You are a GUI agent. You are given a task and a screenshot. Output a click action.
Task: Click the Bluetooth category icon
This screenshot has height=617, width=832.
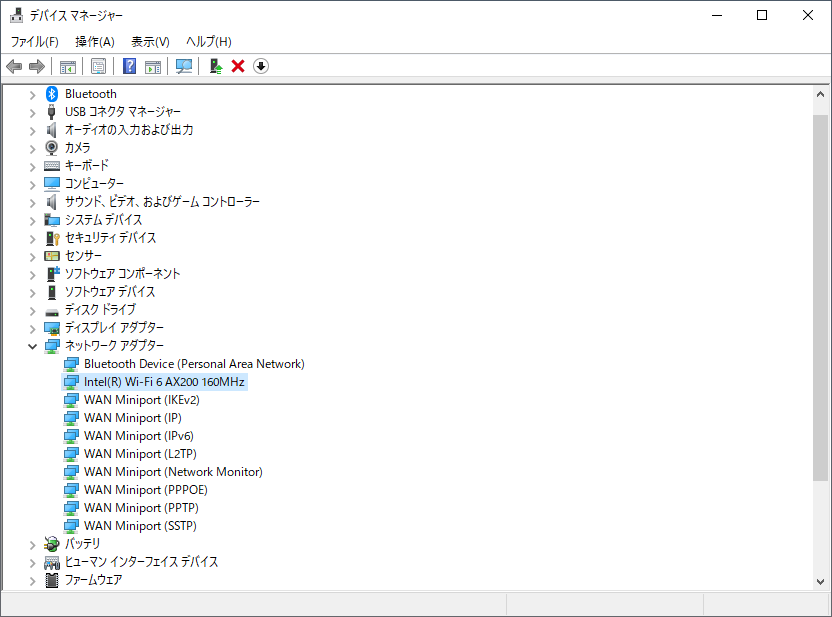coord(51,94)
